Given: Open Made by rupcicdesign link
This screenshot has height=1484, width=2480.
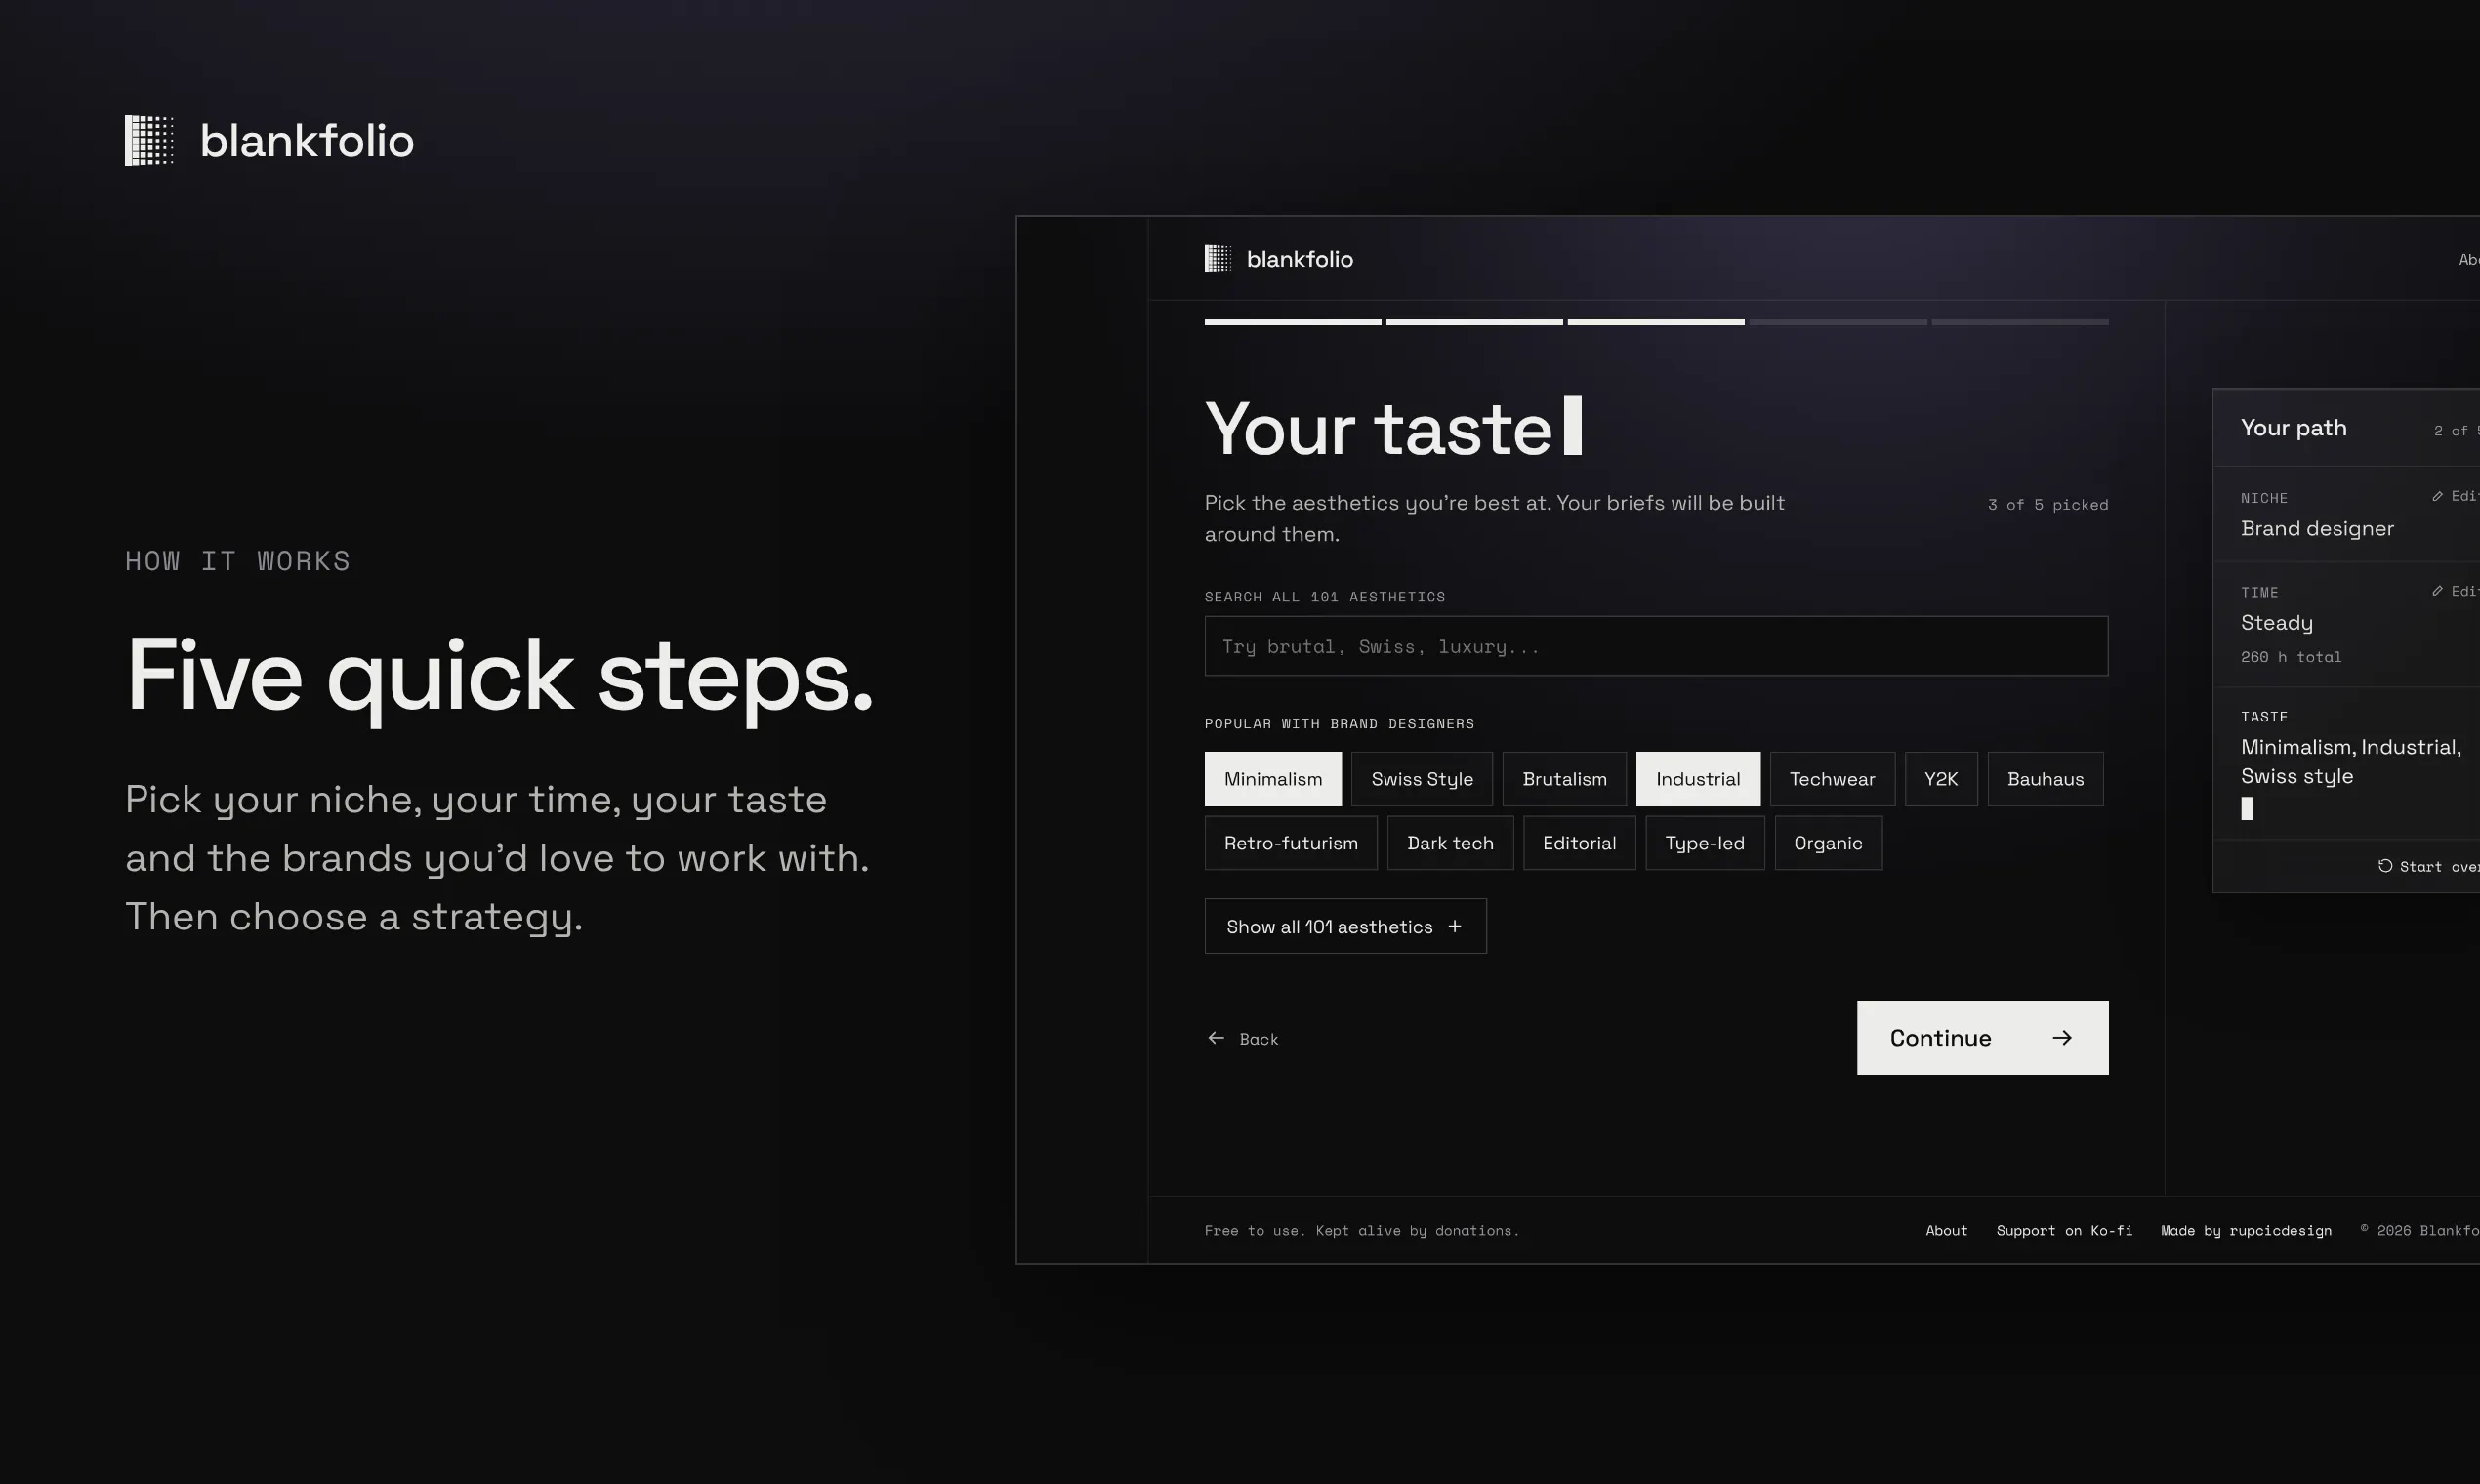Looking at the screenshot, I should click(2246, 1231).
